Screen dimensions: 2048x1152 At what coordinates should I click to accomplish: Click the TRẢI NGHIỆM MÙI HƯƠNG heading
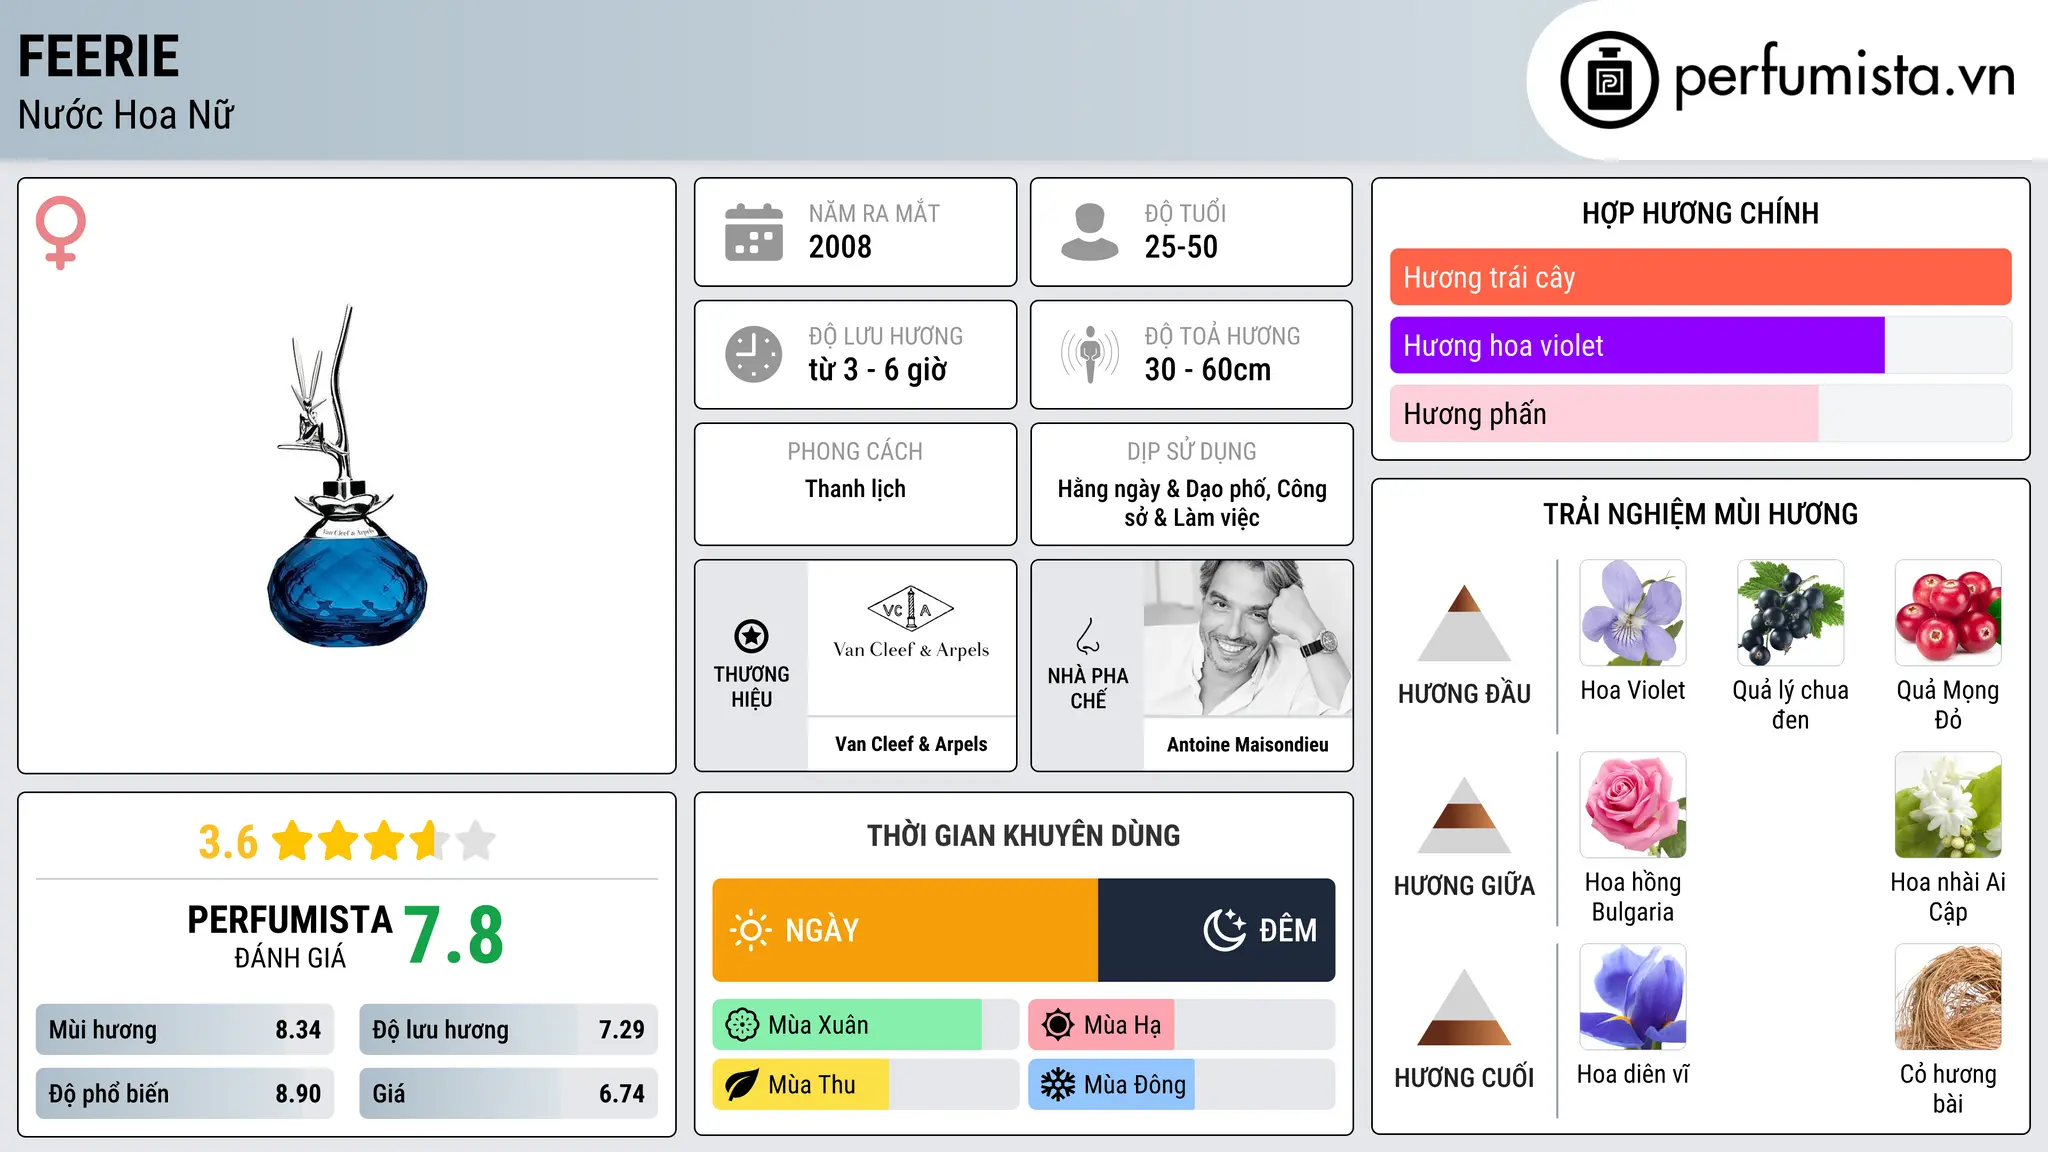point(1700,514)
